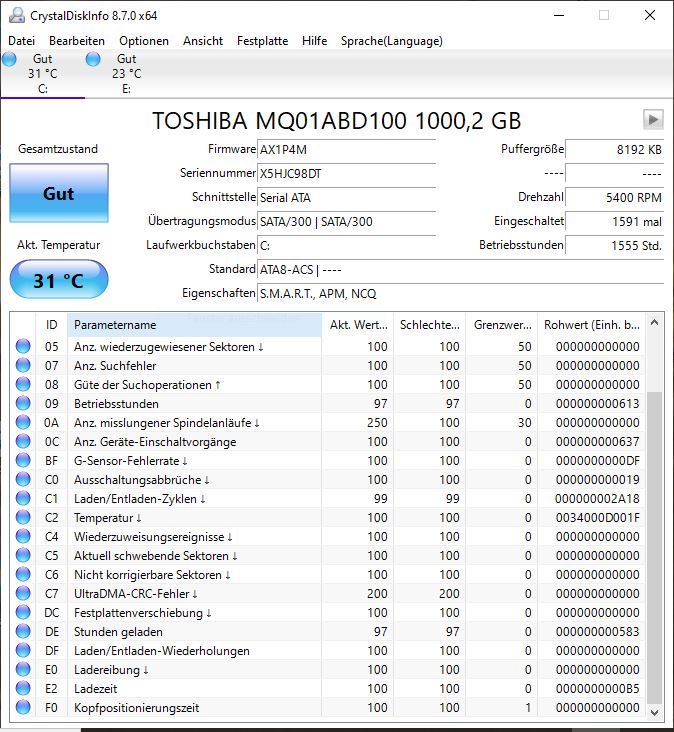
Task: Click the next disk arrow button
Action: point(653,120)
